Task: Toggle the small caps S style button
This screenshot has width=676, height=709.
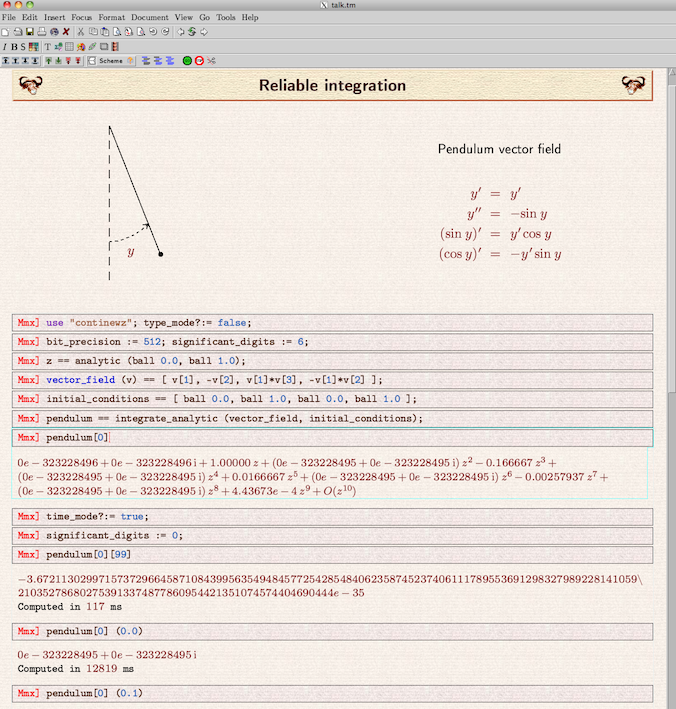Action: 23,46
